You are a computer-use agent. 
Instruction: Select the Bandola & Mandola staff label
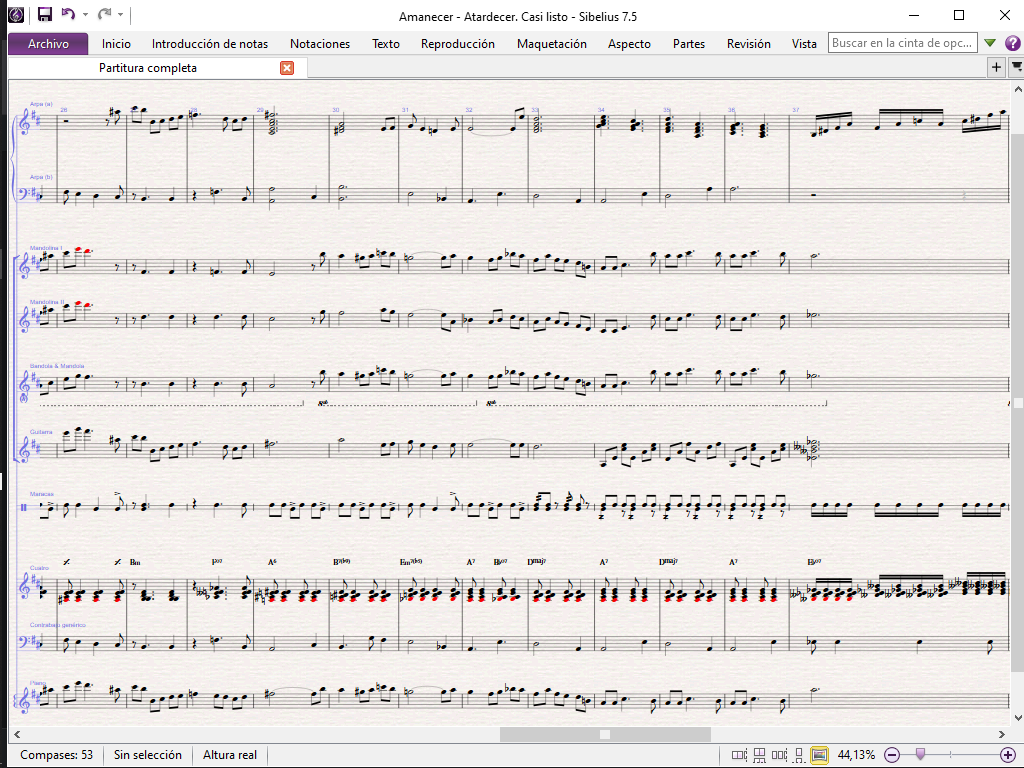tap(57, 366)
